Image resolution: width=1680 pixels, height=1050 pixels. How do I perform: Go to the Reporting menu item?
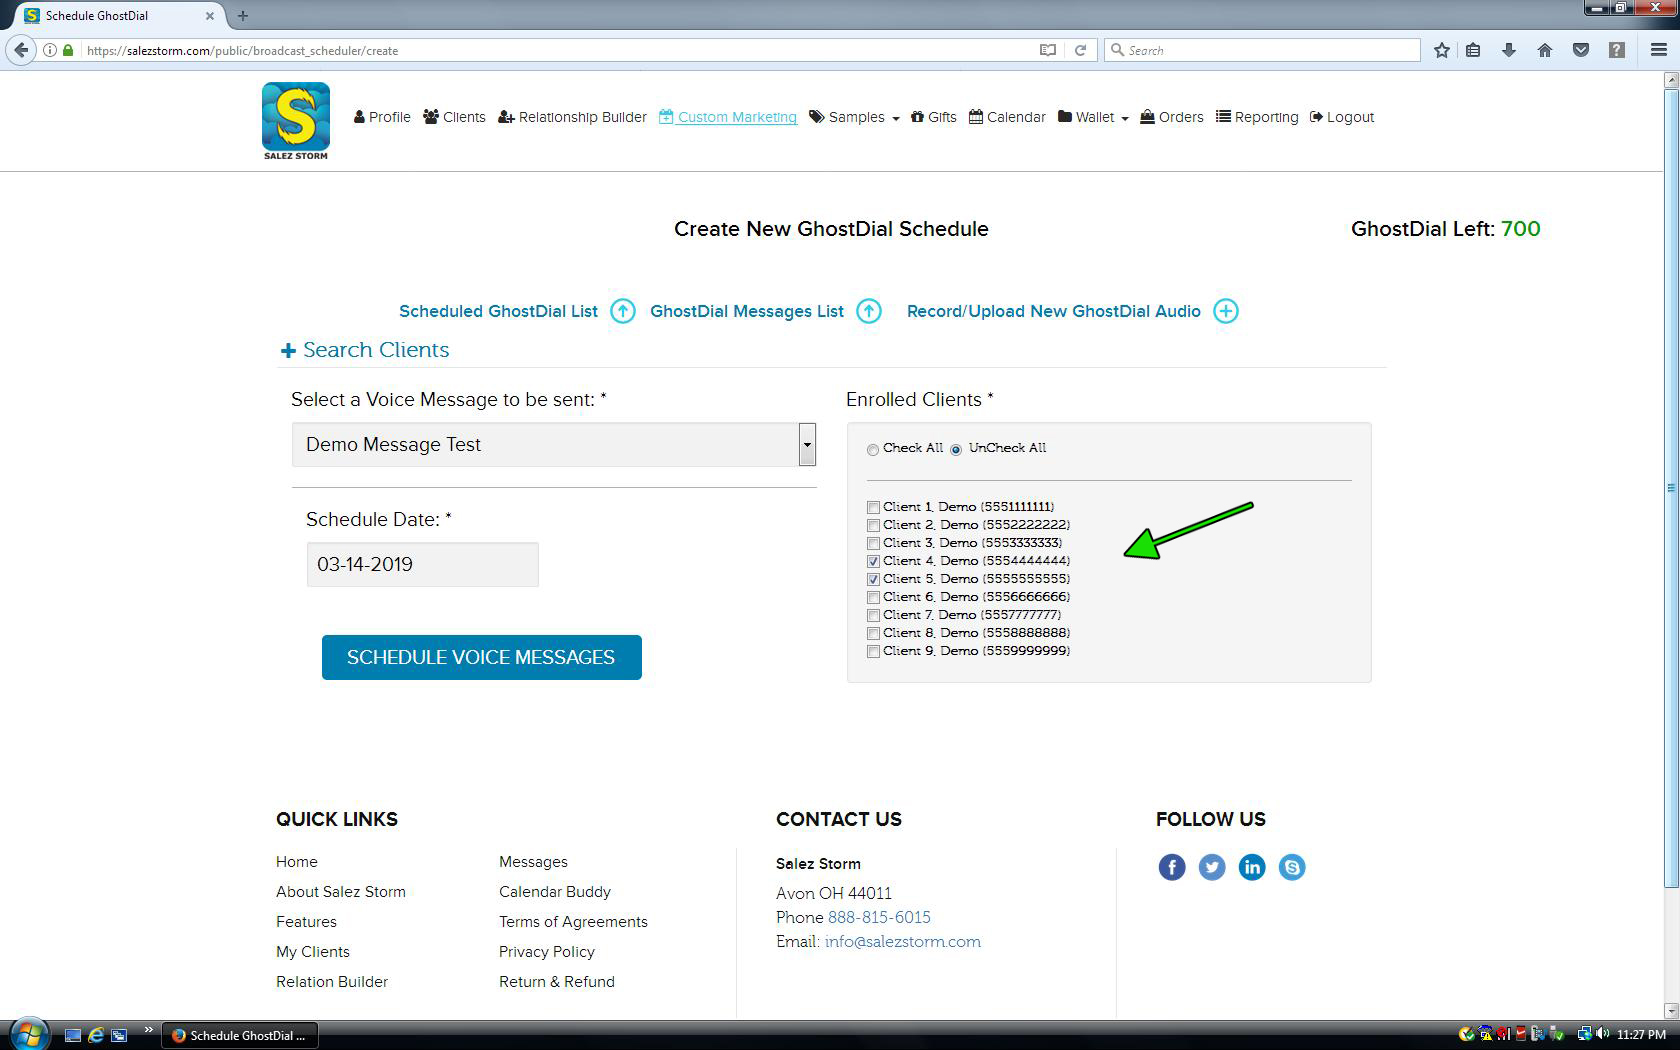click(1257, 117)
